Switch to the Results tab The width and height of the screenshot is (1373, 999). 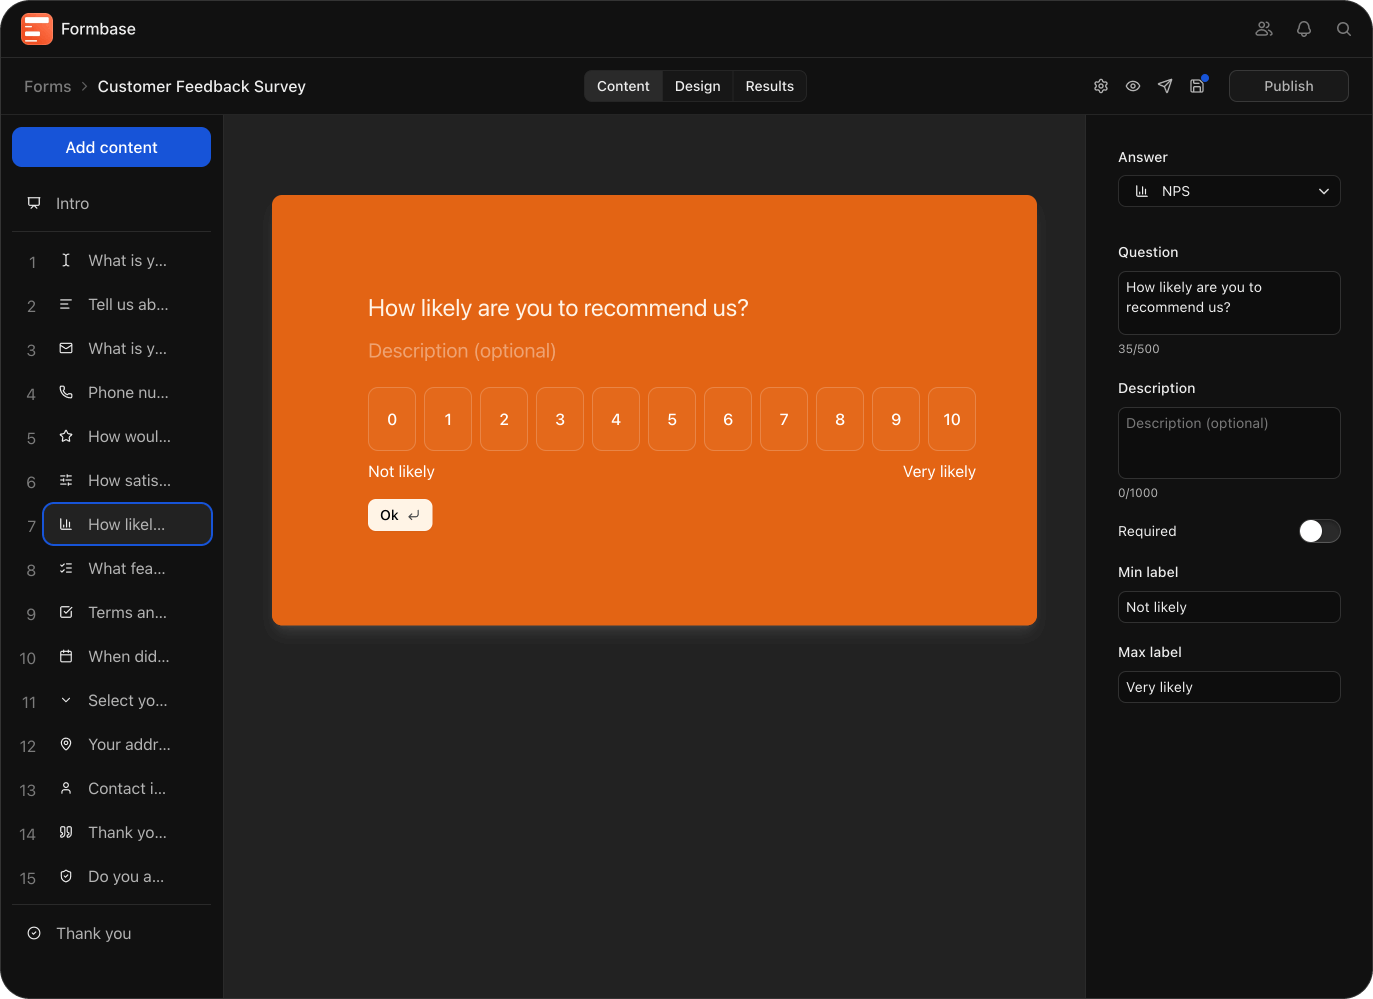[769, 86]
